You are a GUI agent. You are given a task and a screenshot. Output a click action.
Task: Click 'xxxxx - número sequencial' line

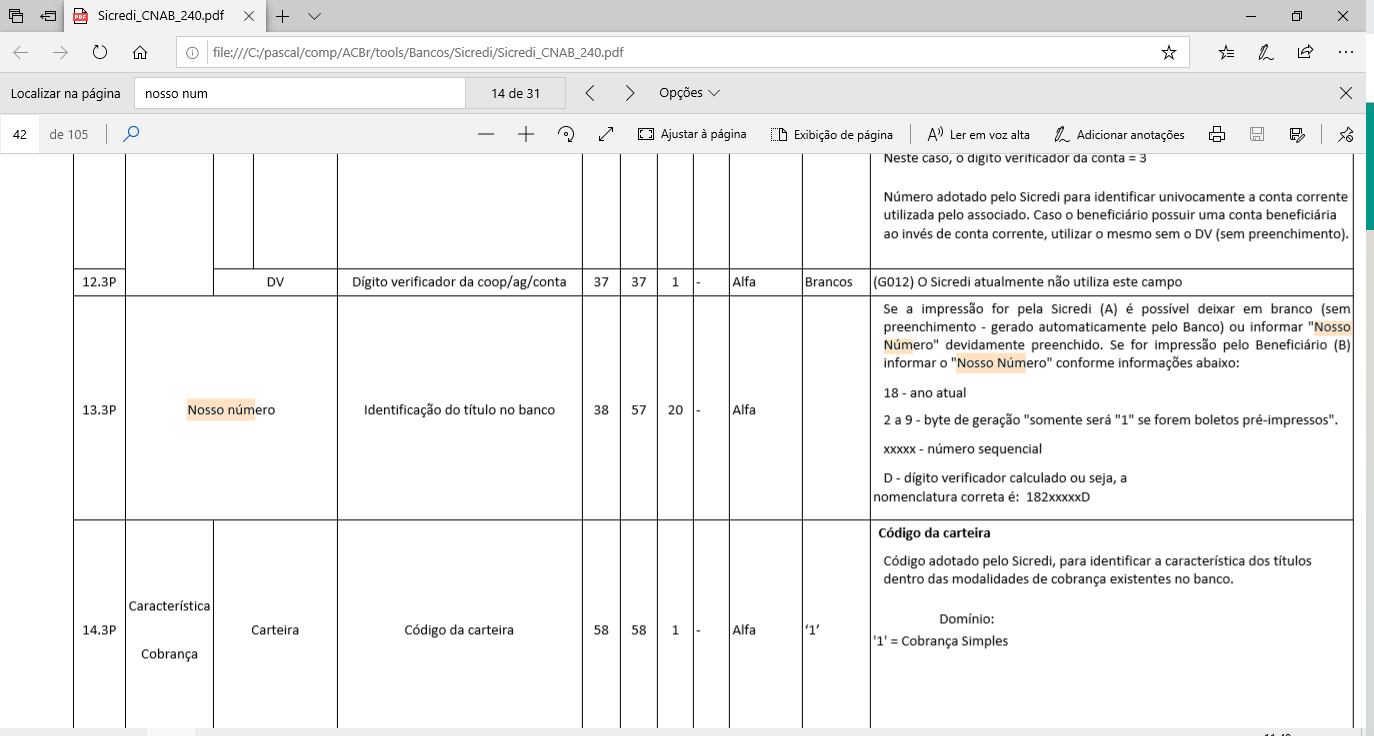click(x=963, y=449)
